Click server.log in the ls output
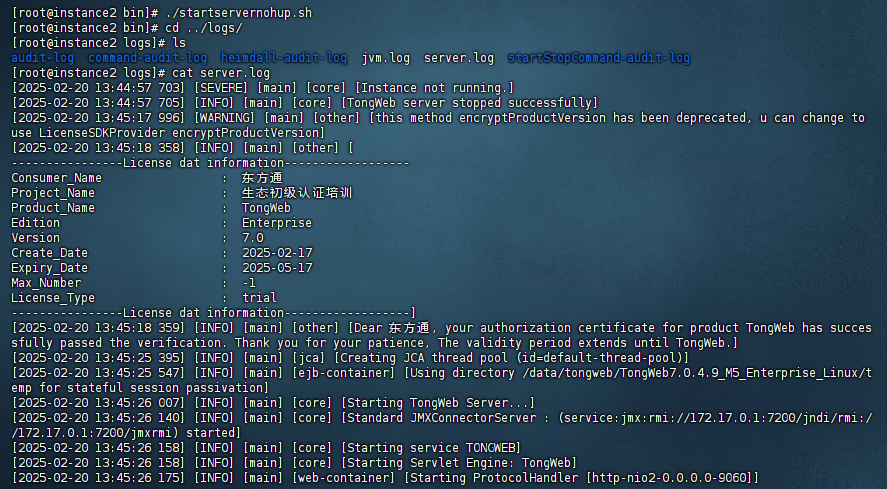Screen dimensions: 887x489 [x=459, y=58]
